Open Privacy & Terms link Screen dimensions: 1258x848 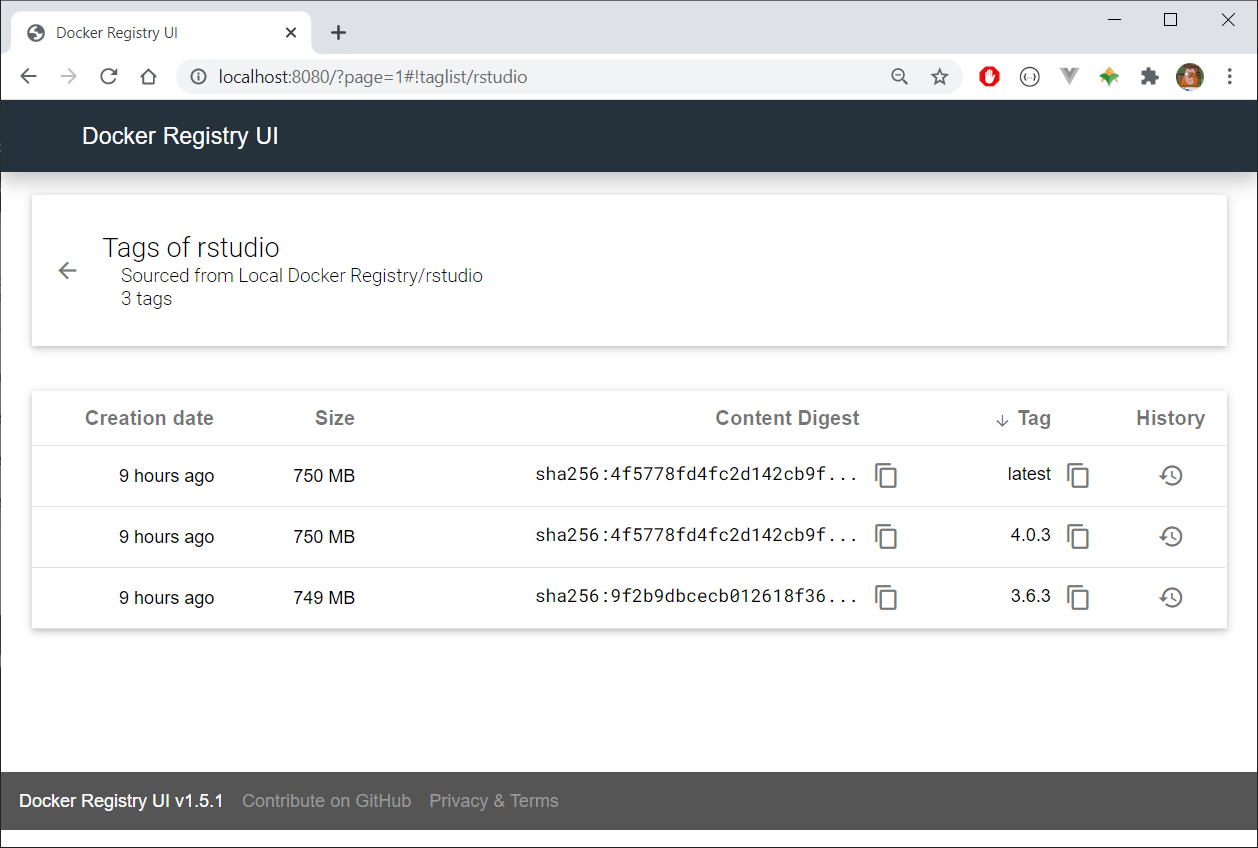(x=494, y=801)
